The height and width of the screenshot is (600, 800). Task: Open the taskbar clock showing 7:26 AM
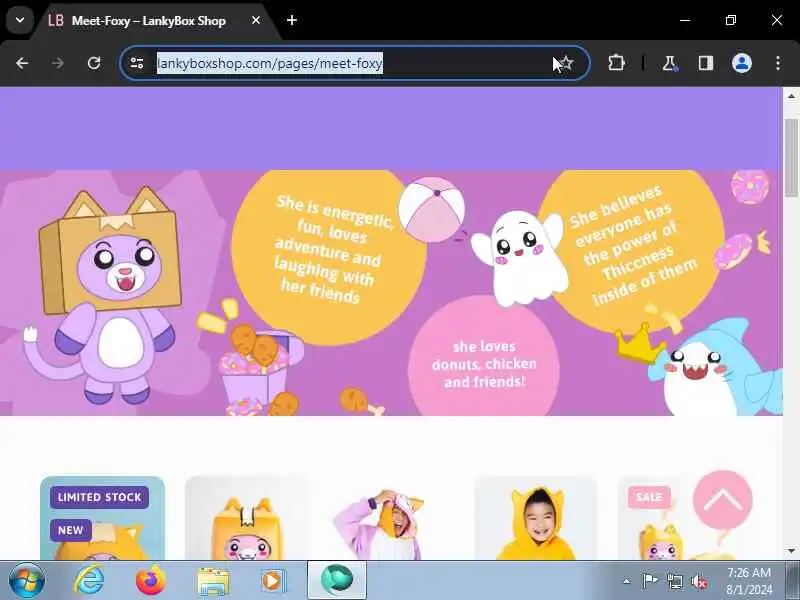click(x=749, y=581)
